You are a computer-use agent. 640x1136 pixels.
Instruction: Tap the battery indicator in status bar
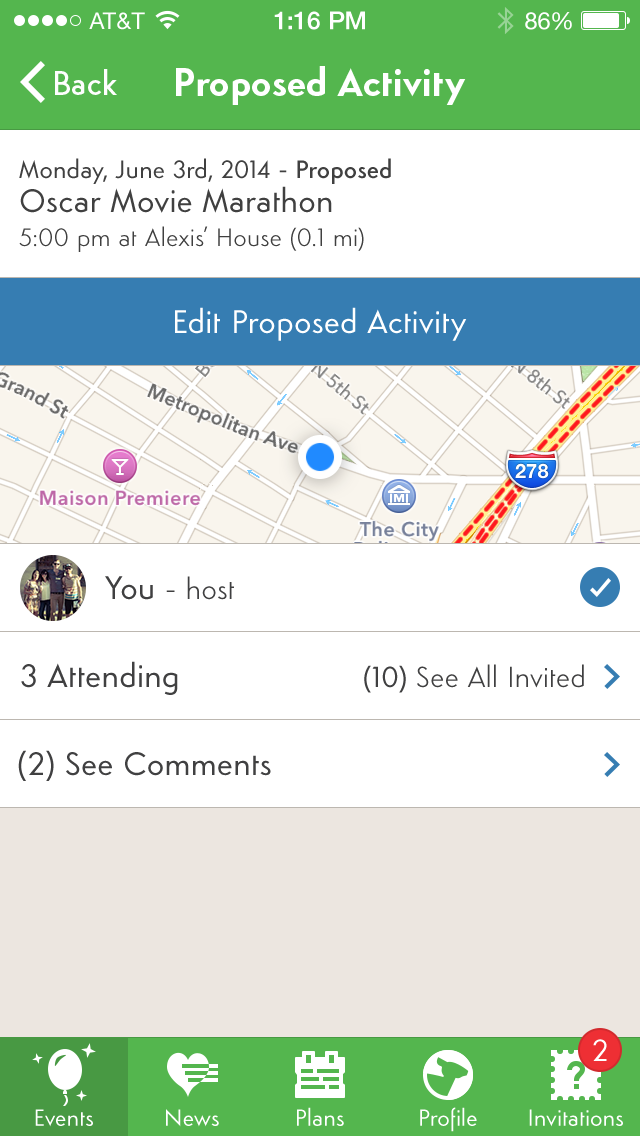(604, 21)
